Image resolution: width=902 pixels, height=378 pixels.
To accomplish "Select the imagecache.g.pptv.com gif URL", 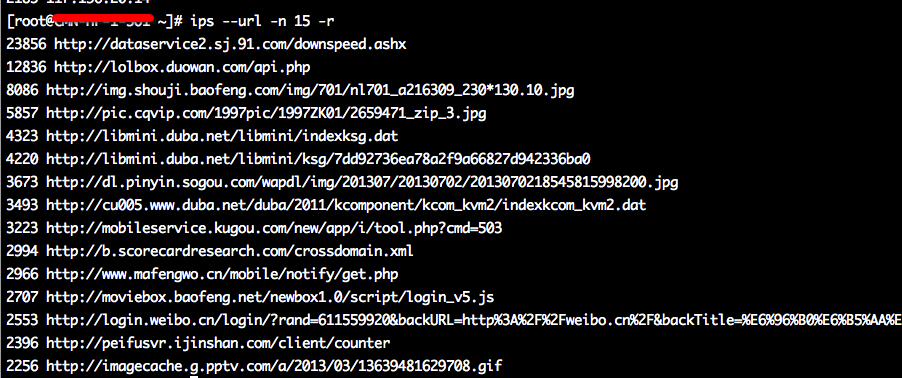I will [x=274, y=366].
